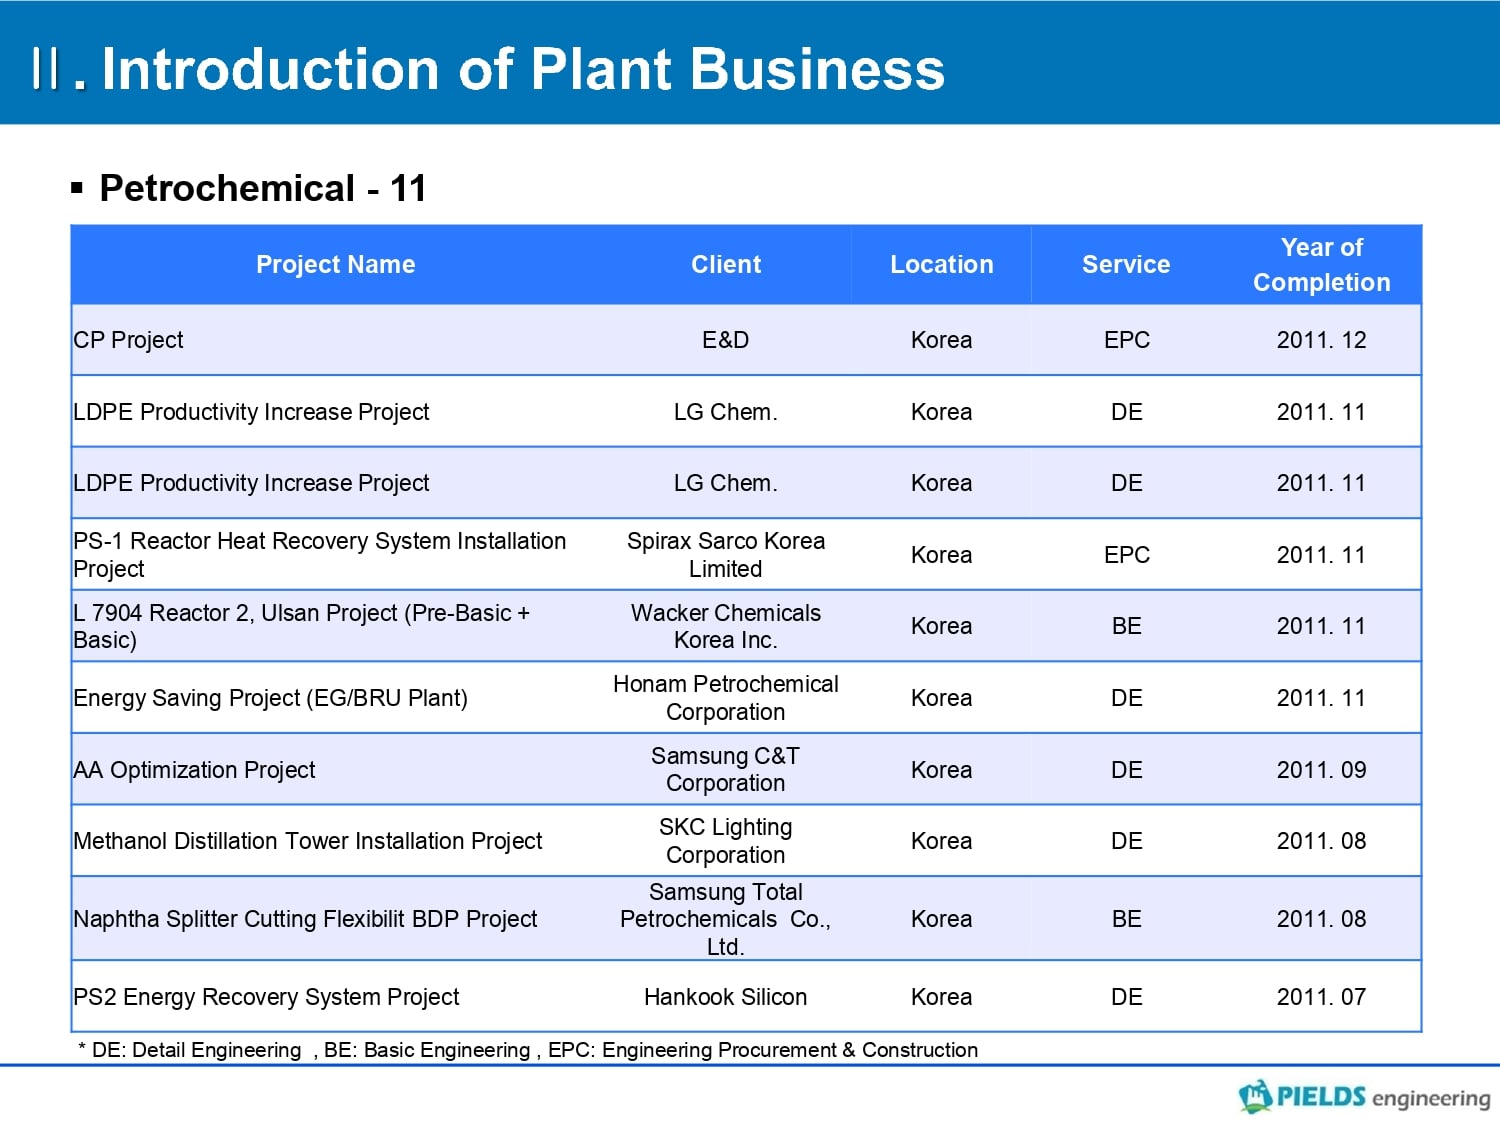Select the 'Petrochemical - 11' heading
1500x1125 pixels.
[262, 188]
